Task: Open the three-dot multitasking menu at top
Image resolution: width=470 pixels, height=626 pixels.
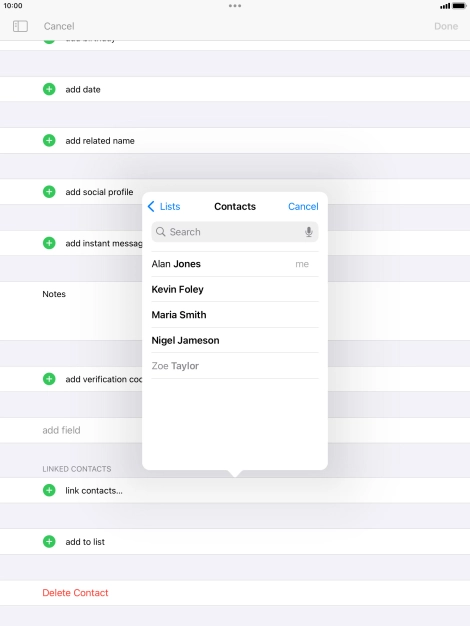Action: pyautogui.click(x=235, y=6)
